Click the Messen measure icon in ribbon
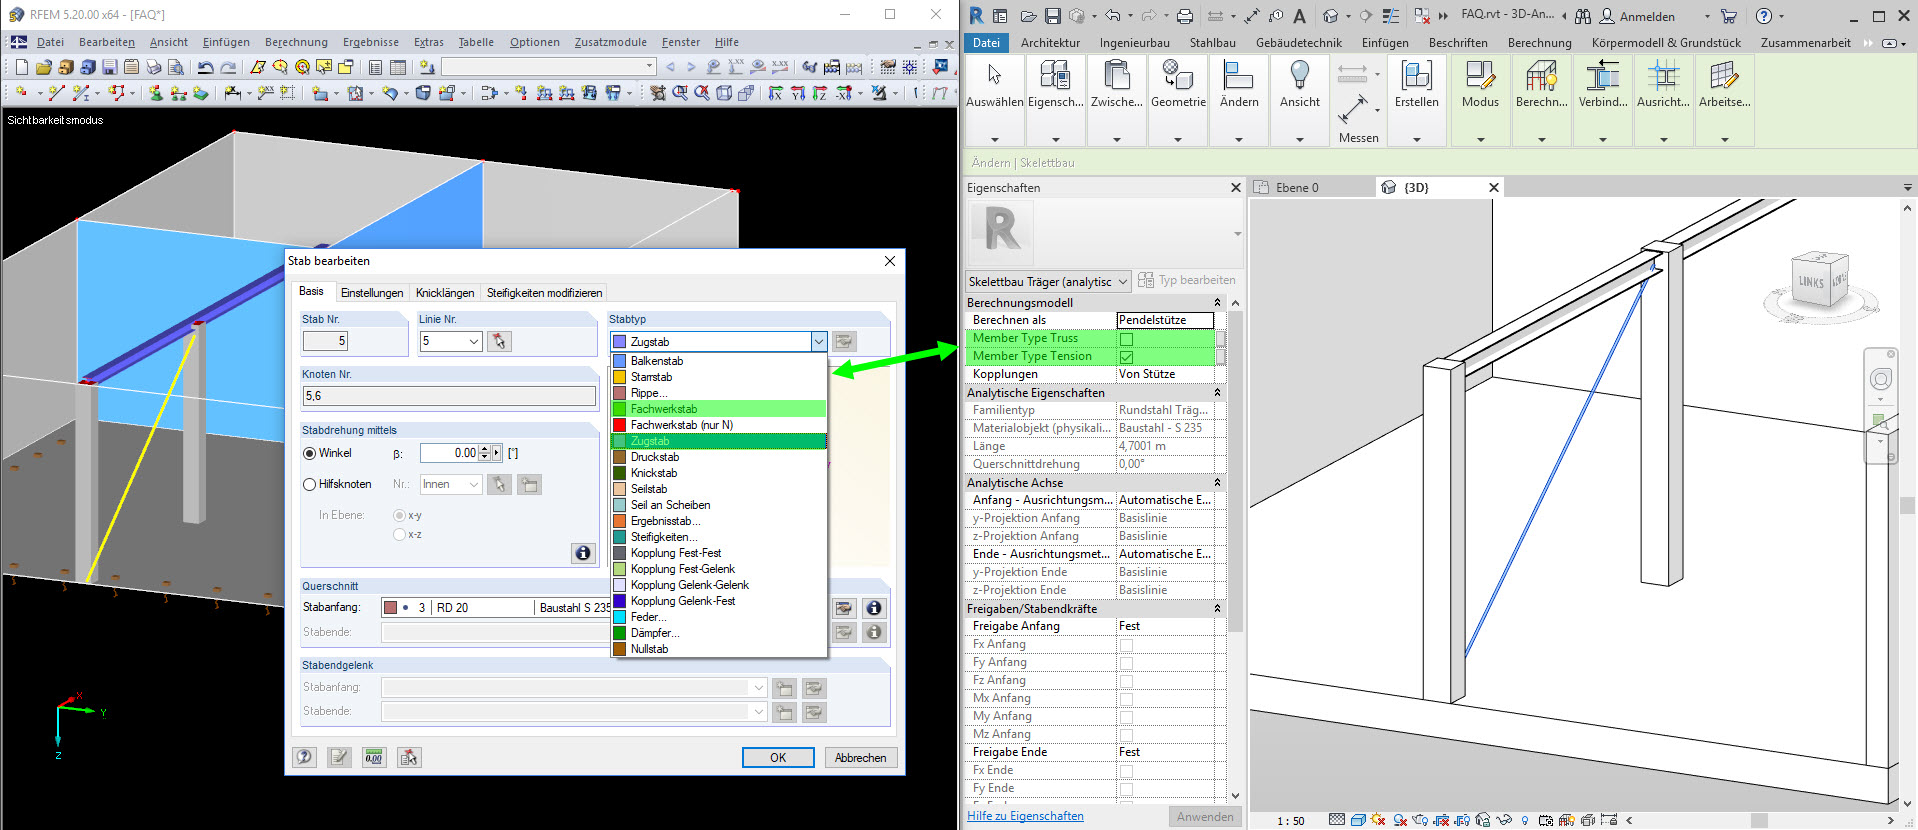 tap(1353, 107)
